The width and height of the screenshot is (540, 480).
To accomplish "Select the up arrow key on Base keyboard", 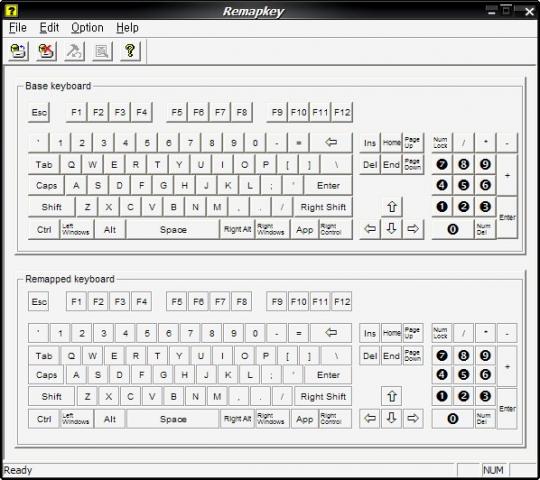I will (x=392, y=207).
